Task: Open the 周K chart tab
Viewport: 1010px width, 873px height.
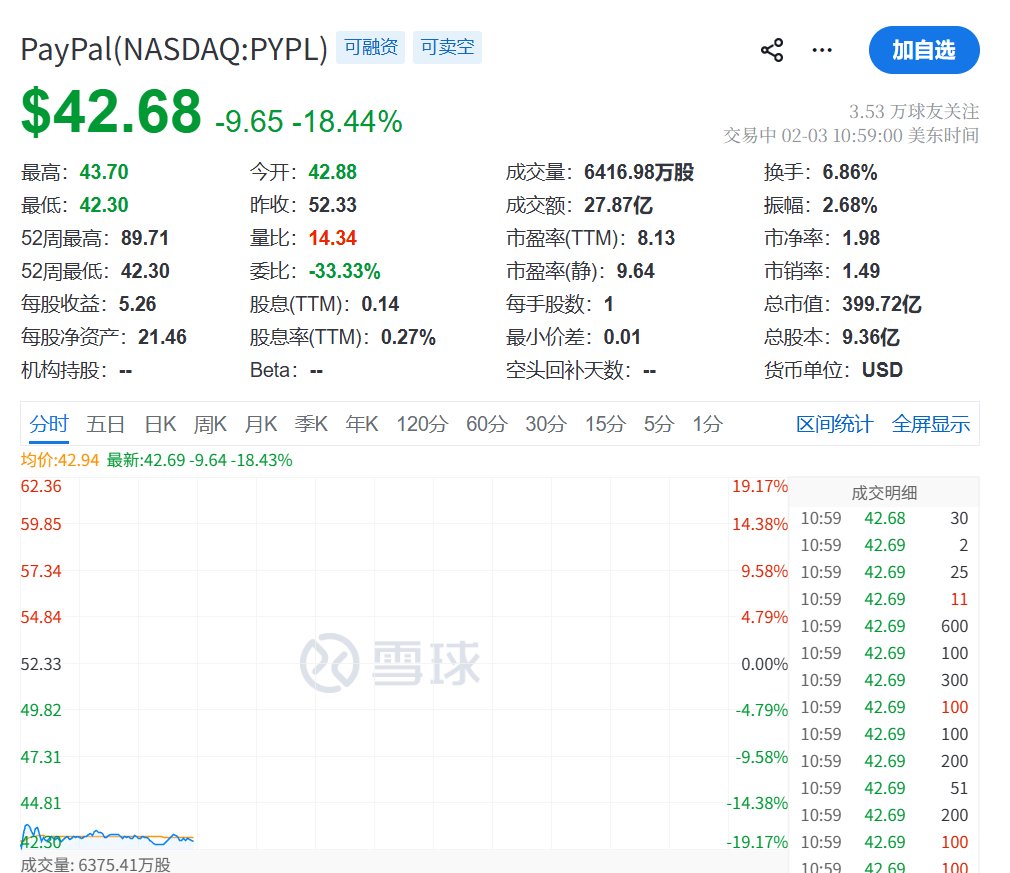Action: pos(210,424)
